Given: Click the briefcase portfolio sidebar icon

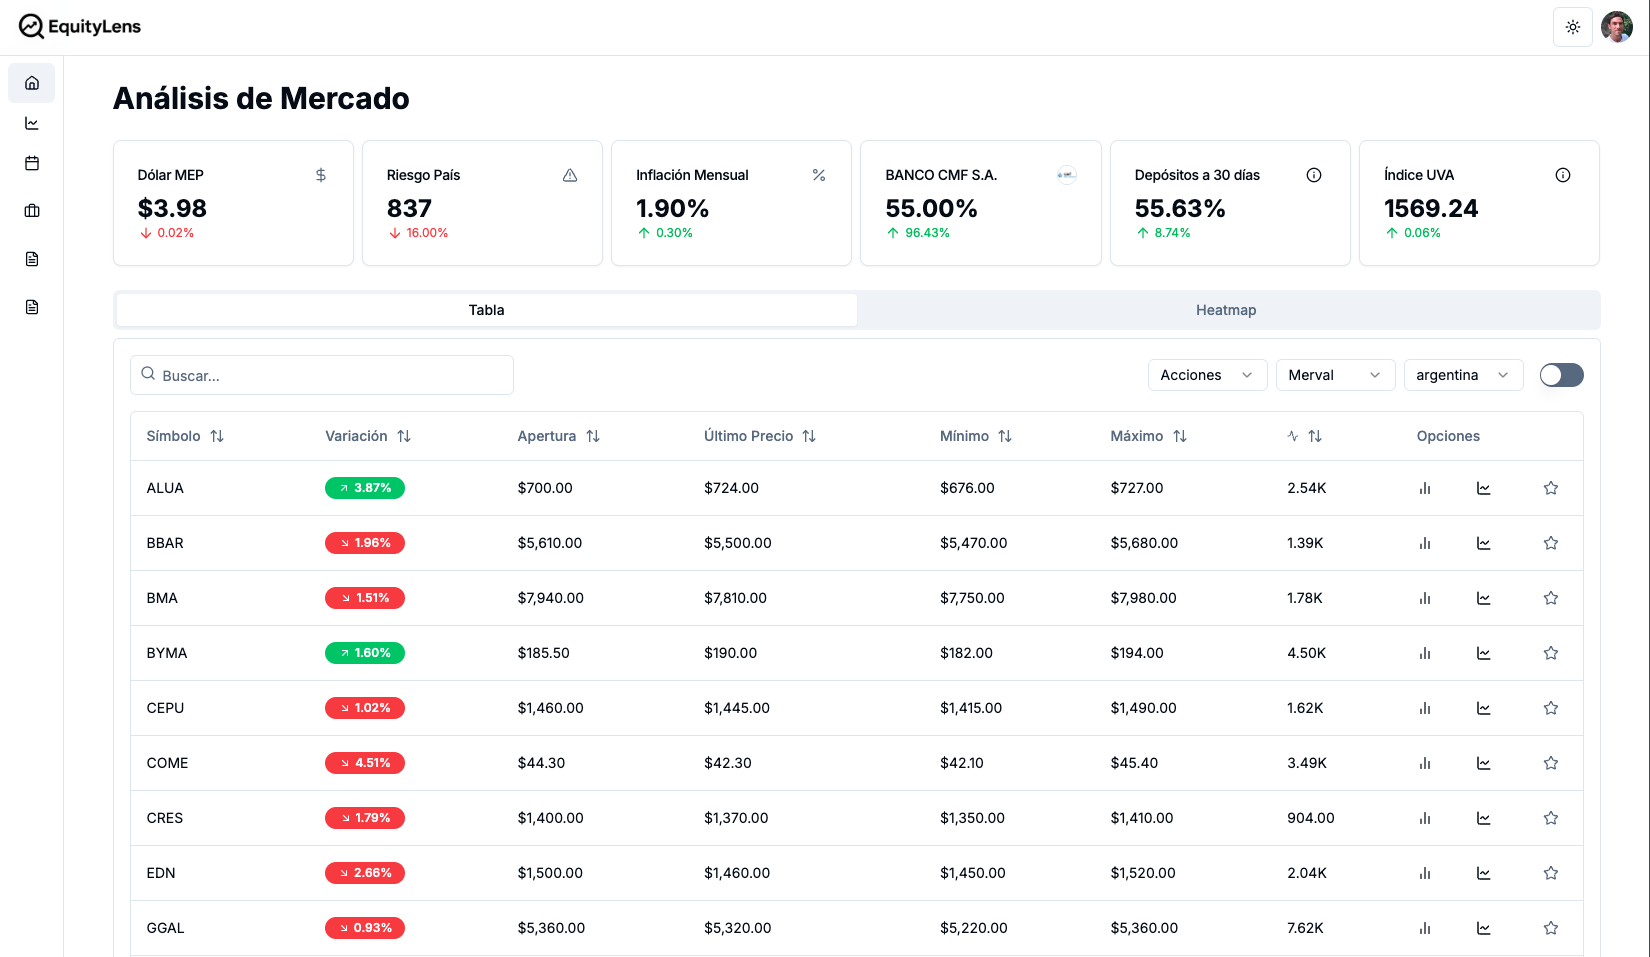Looking at the screenshot, I should coord(32,211).
